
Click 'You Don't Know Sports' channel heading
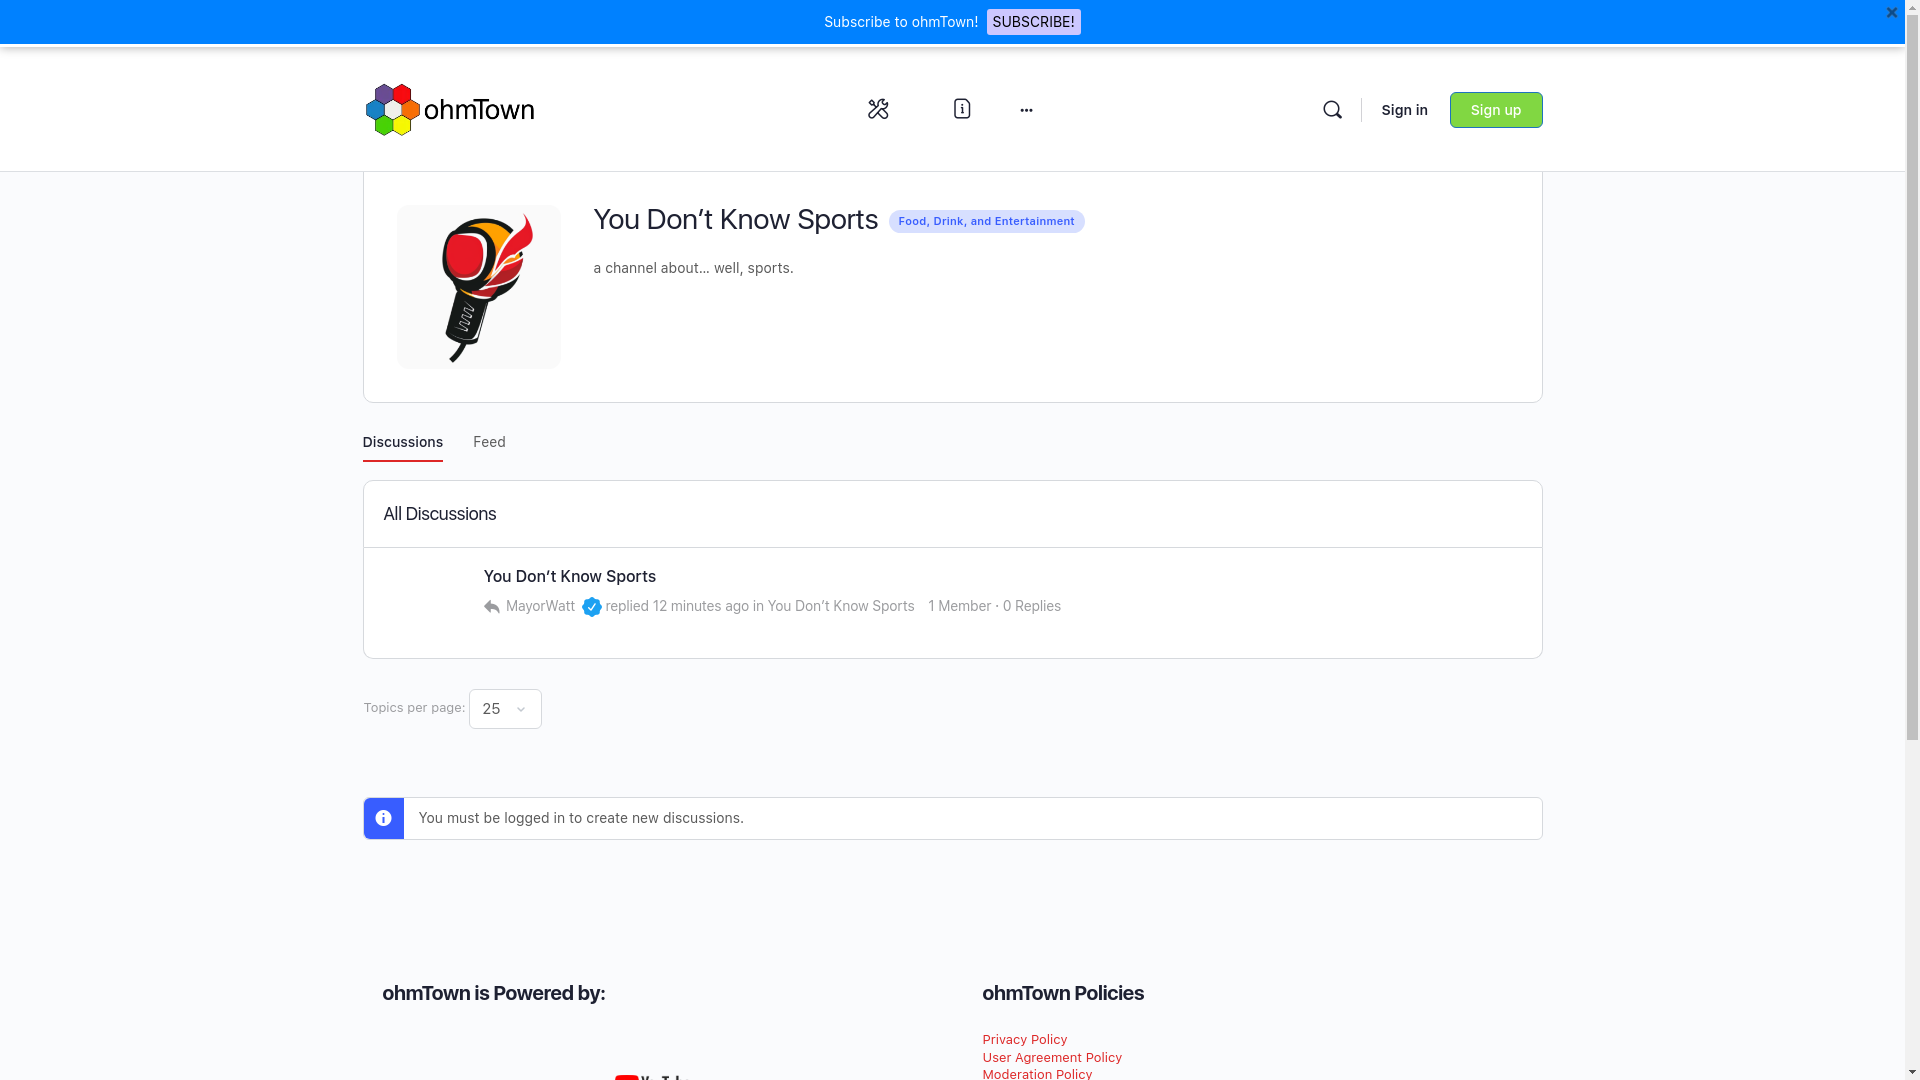[735, 220]
